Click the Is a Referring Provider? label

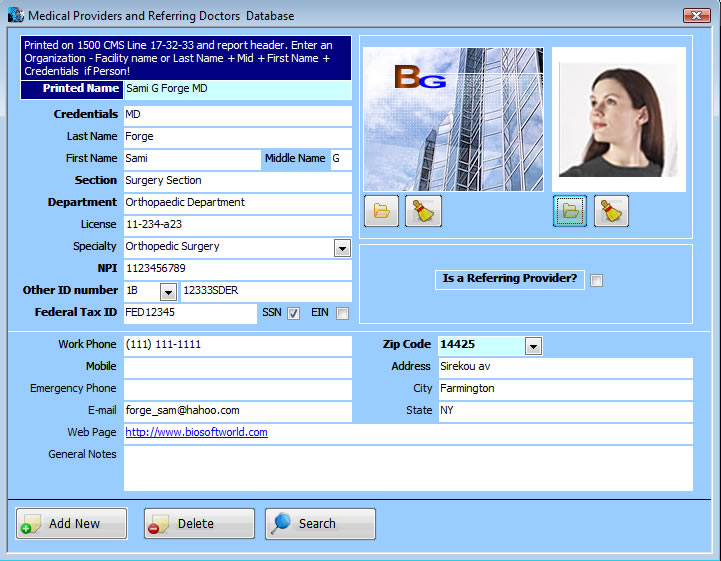point(509,279)
